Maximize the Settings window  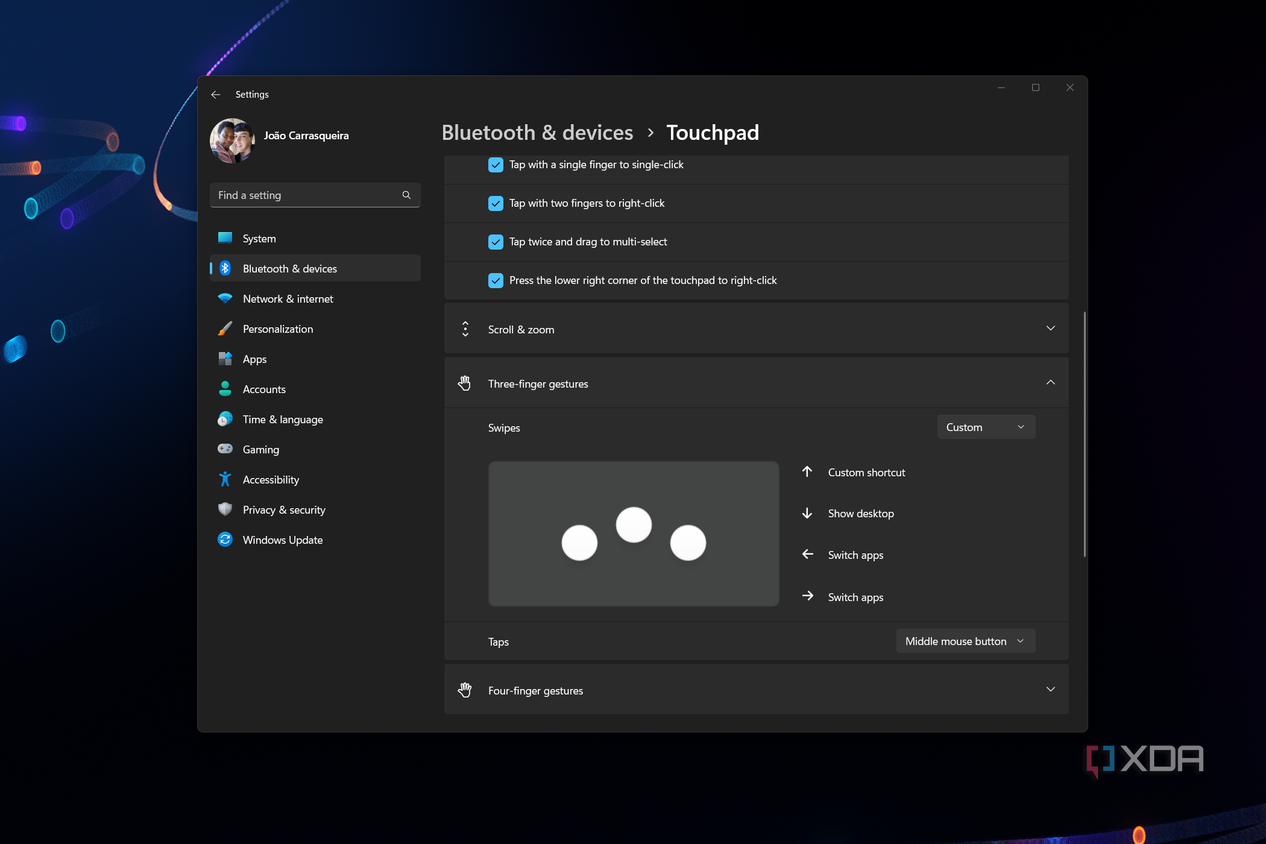[x=1035, y=88]
